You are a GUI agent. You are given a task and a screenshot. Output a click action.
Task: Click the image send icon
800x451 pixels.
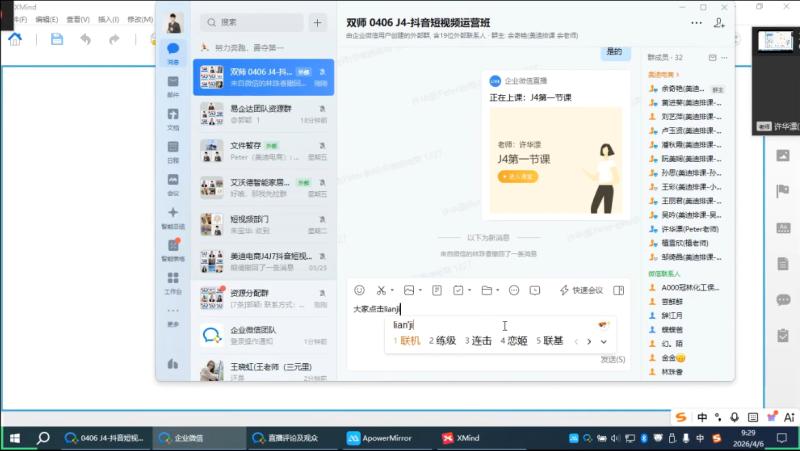tap(409, 290)
